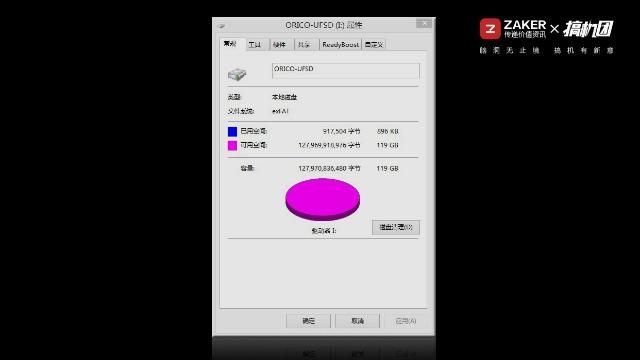Switch to the 常规 (General) tab
The height and width of the screenshot is (360, 640).
[230, 44]
